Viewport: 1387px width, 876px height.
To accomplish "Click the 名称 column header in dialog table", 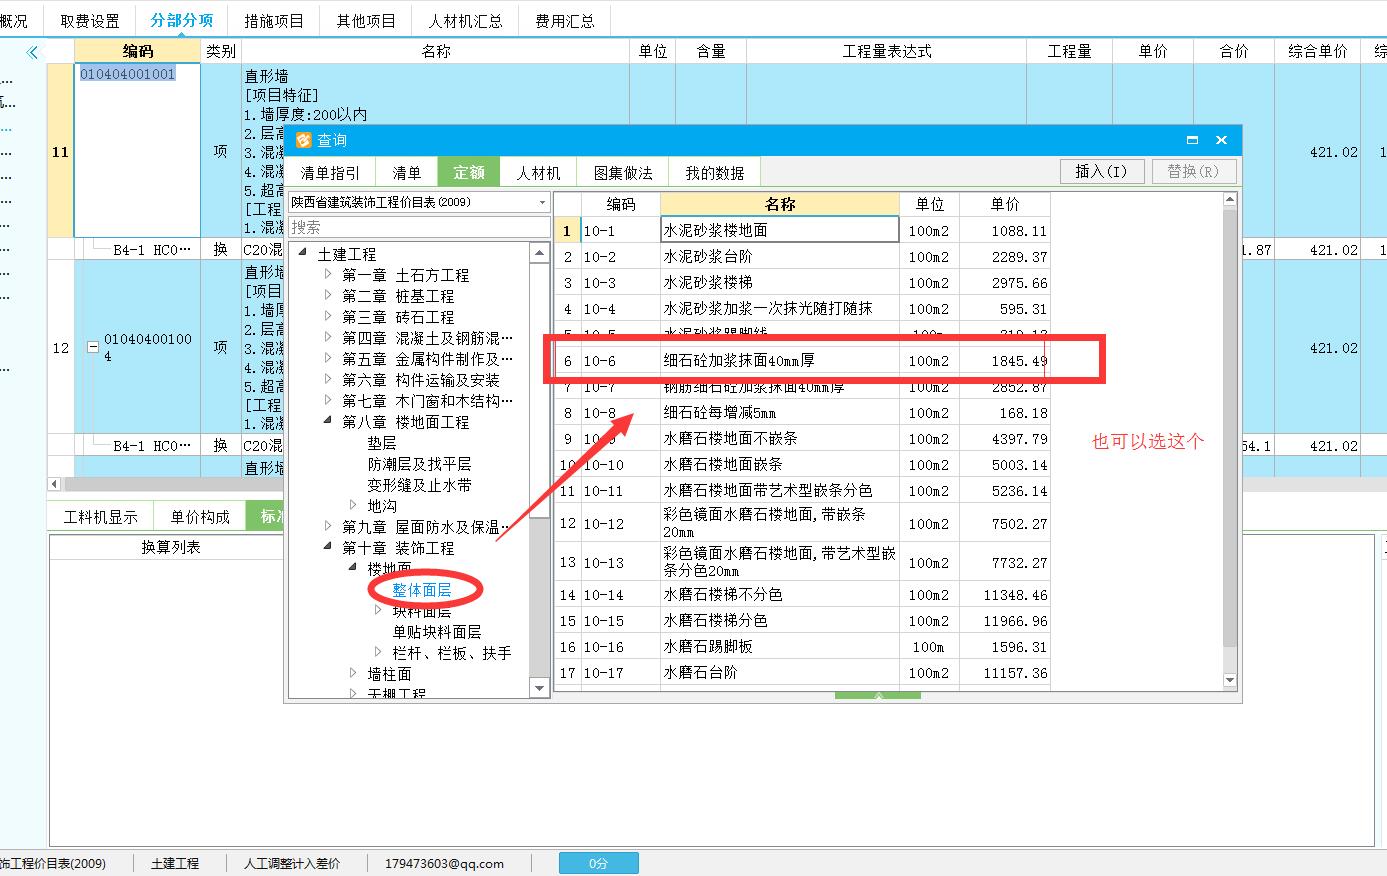I will pyautogui.click(x=780, y=204).
